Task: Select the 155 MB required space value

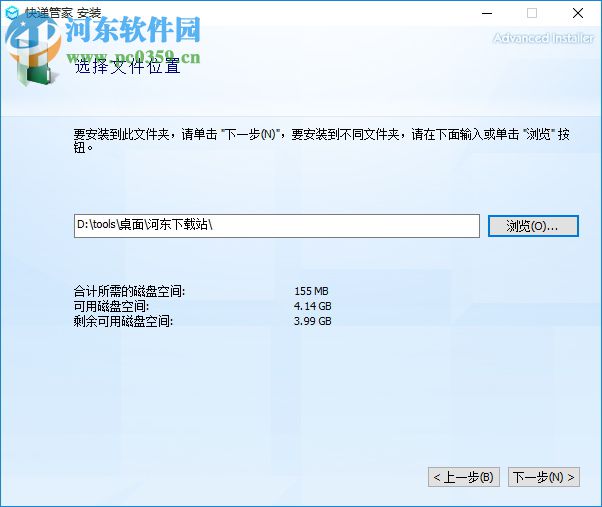Action: pos(311,291)
